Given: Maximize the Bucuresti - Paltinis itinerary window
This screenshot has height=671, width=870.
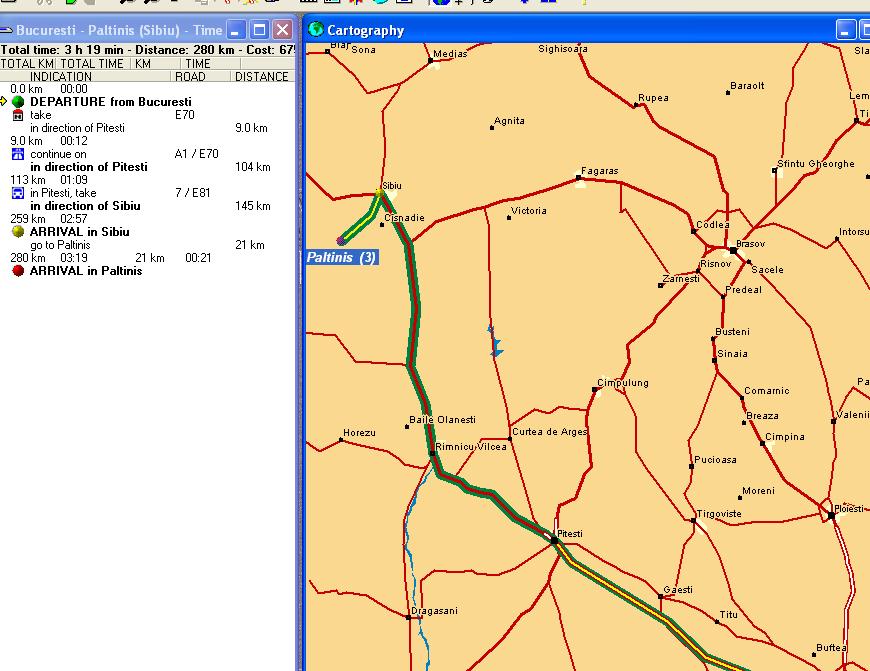Looking at the screenshot, I should tap(260, 30).
